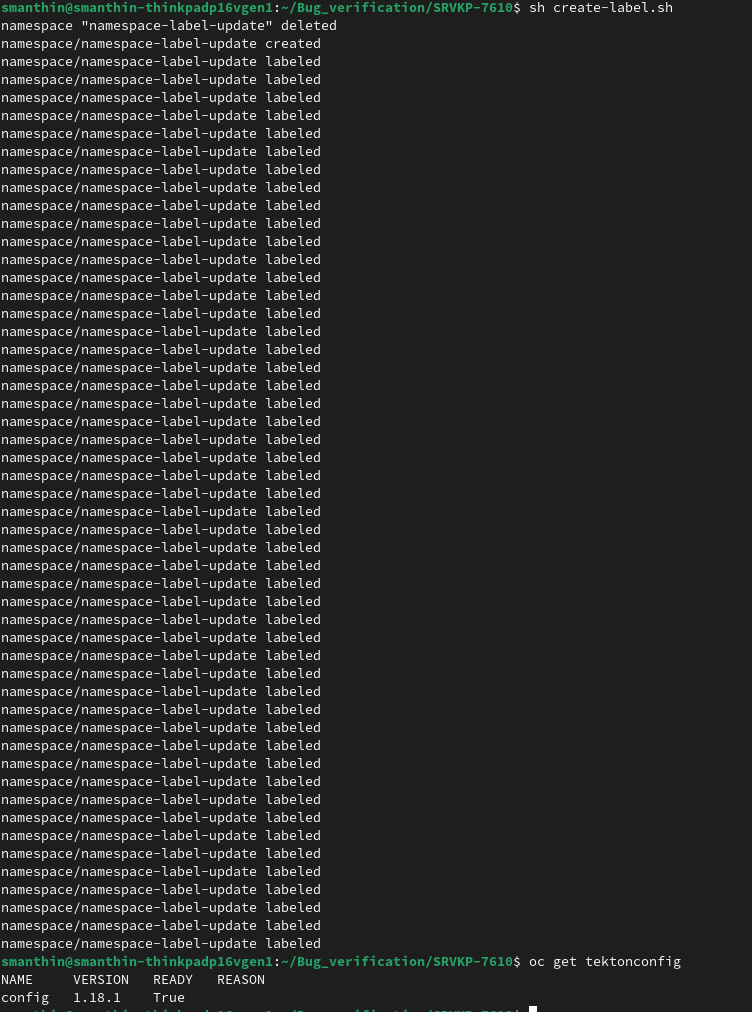Viewport: 752px width, 1012px height.
Task: Click the 'REASON' column header
Action: pyautogui.click(x=241, y=980)
